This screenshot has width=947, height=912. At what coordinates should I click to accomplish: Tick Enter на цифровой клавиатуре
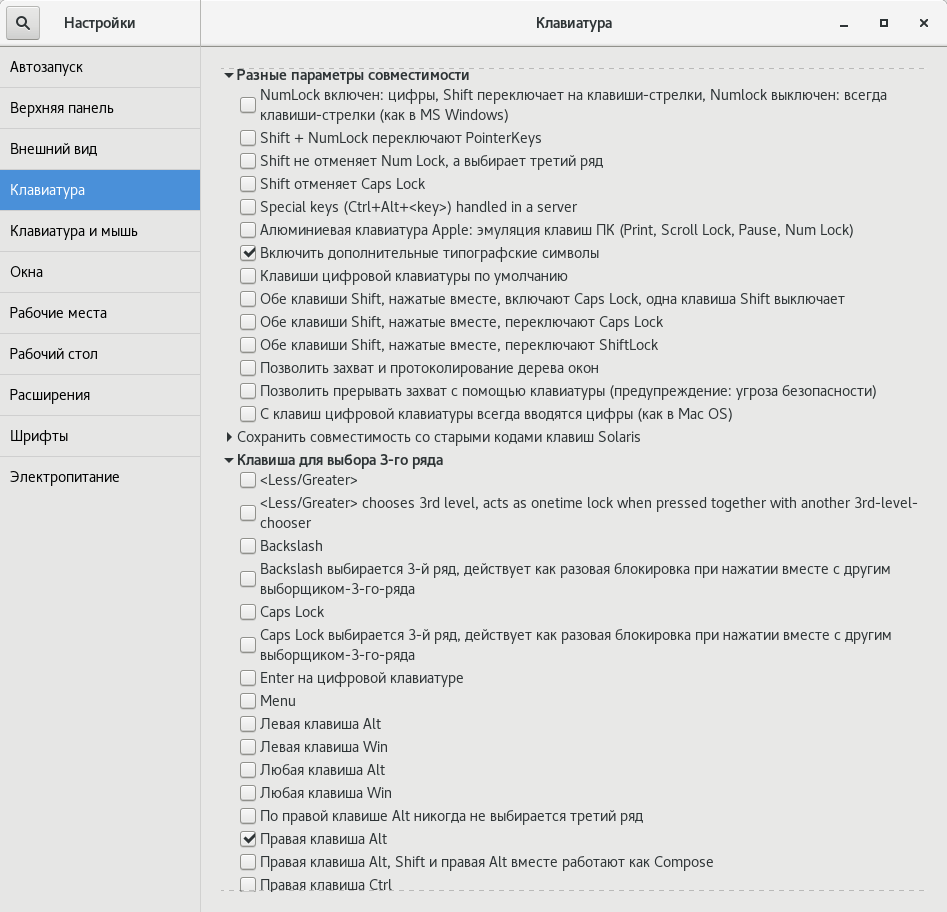pos(248,678)
